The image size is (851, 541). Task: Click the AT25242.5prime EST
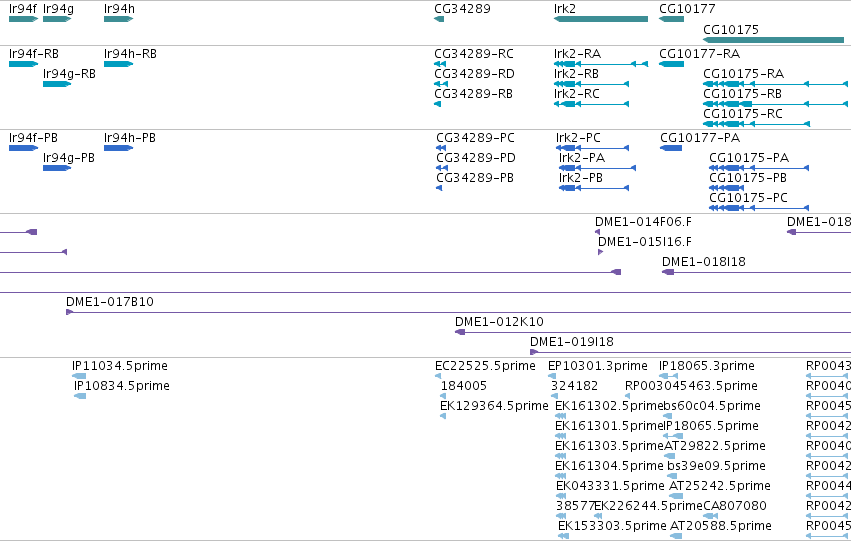676,496
